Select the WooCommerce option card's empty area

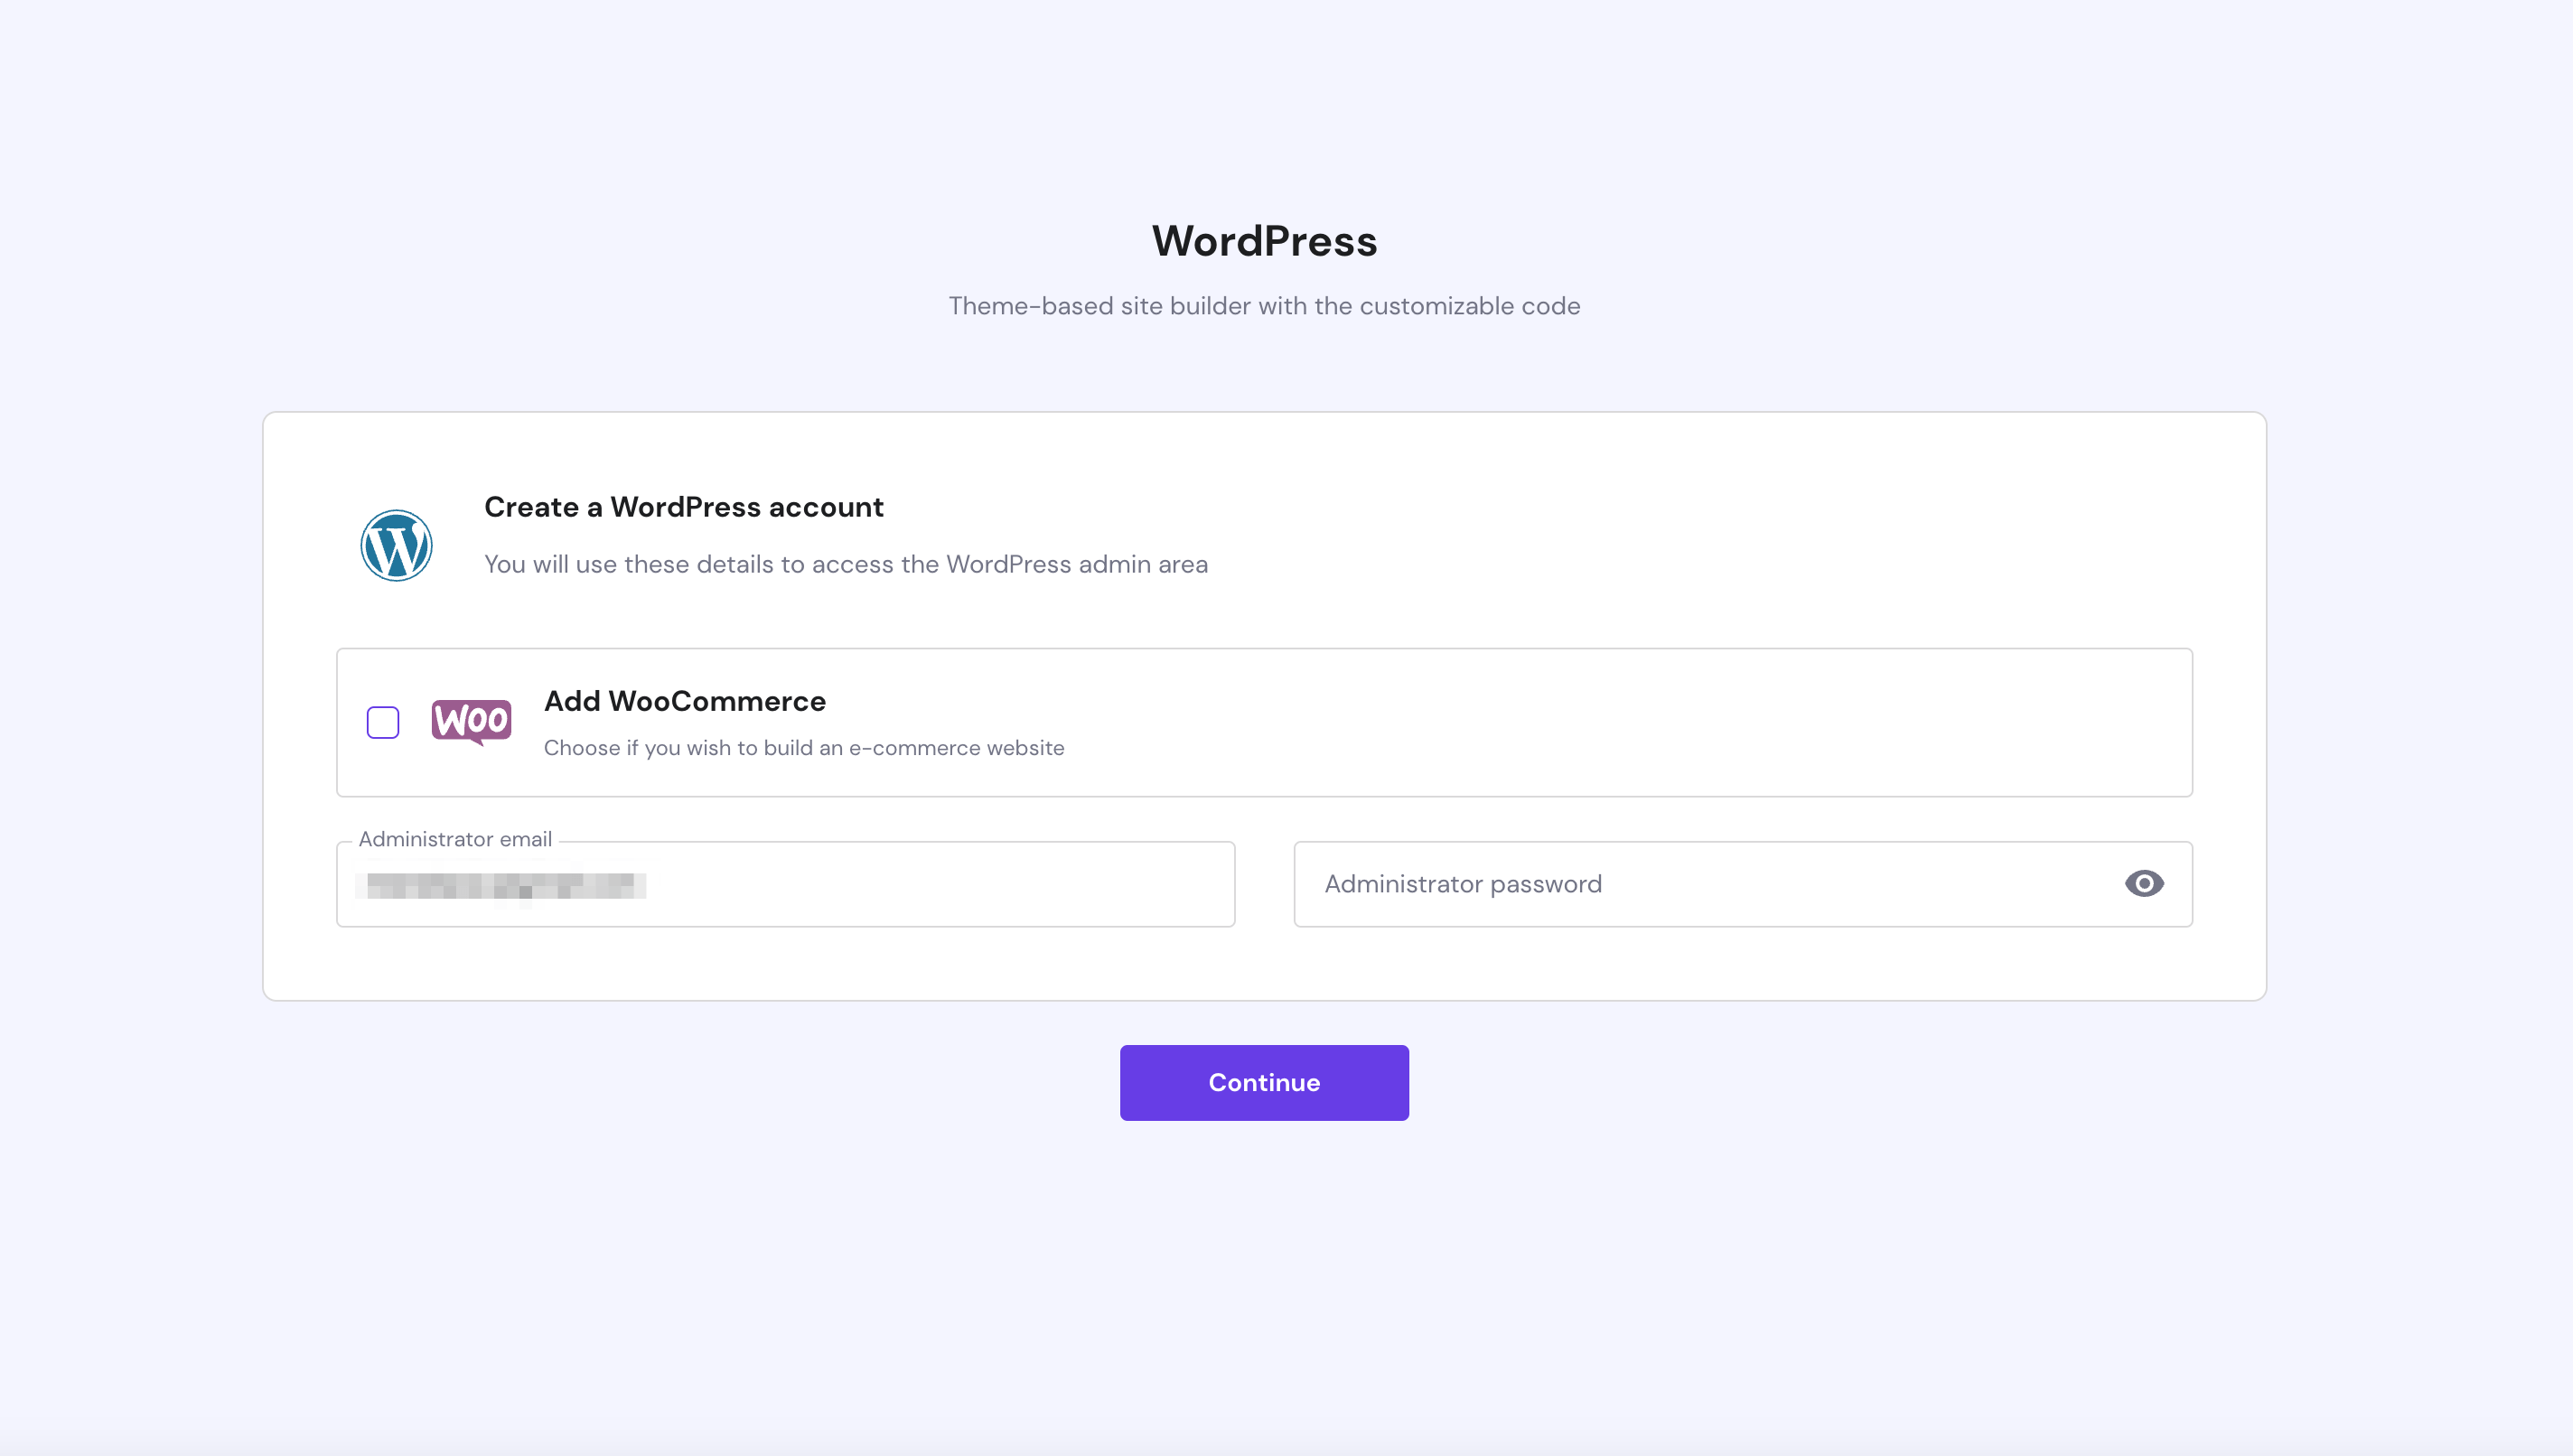pos(1600,722)
